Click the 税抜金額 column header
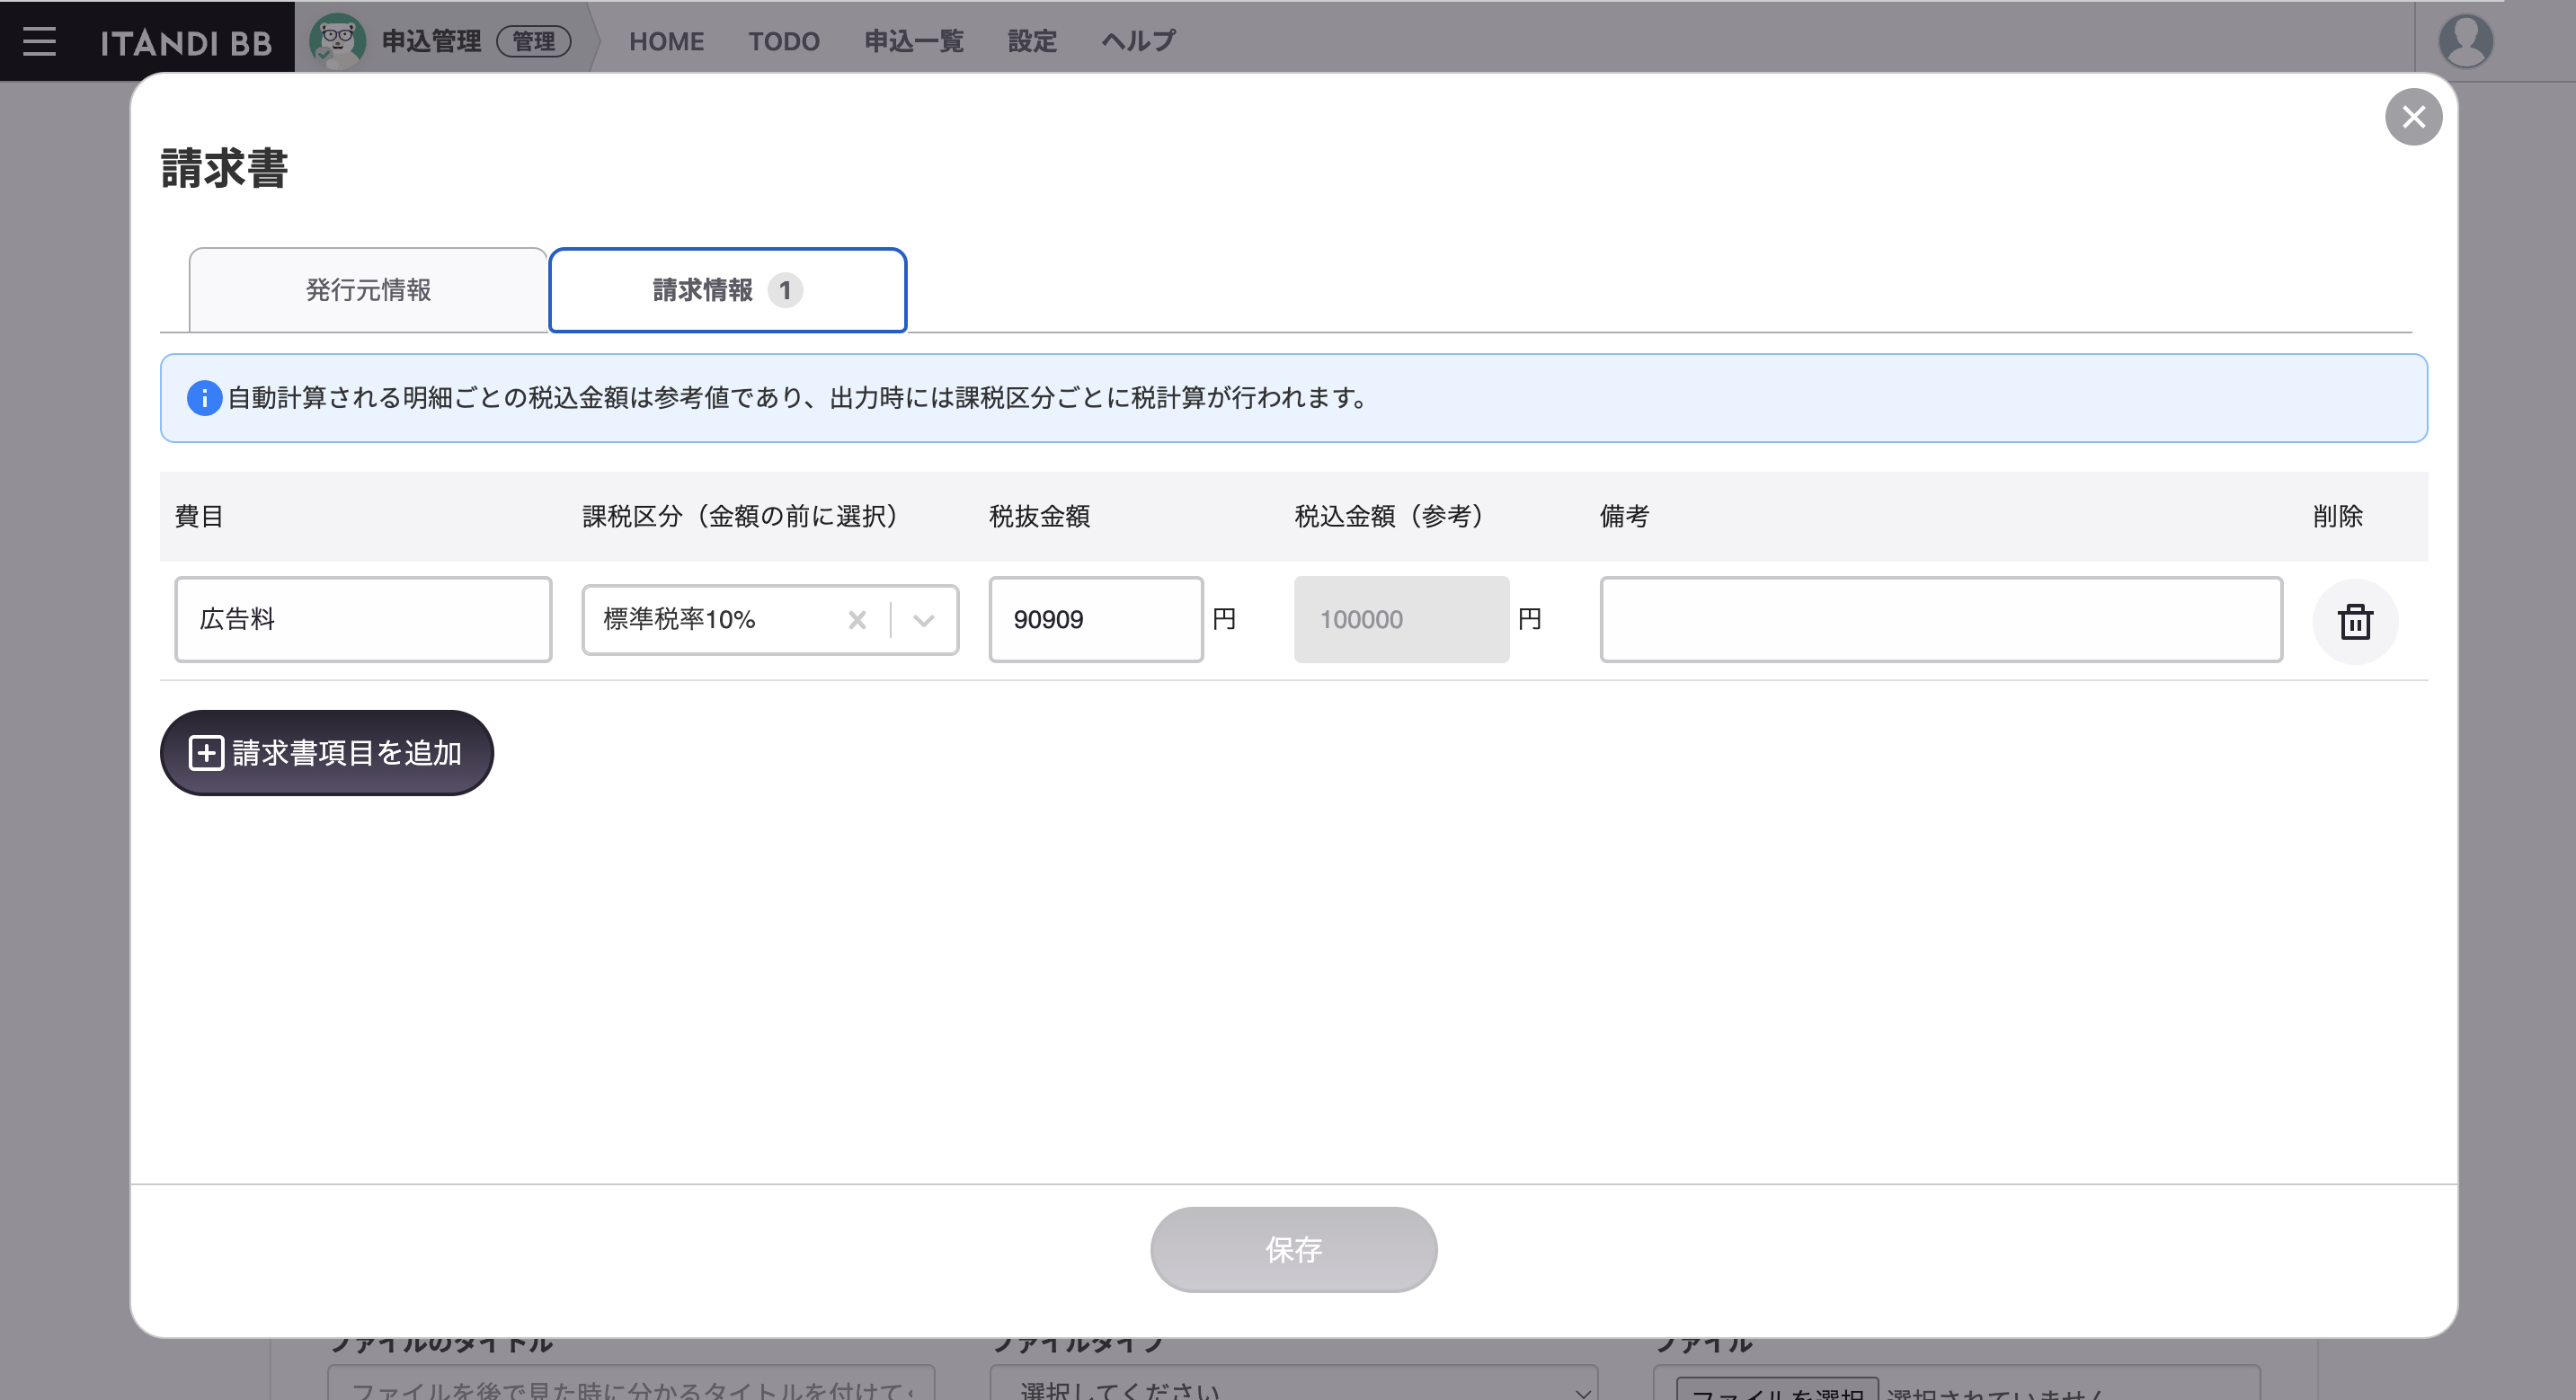The image size is (2576, 1400). 1039,516
